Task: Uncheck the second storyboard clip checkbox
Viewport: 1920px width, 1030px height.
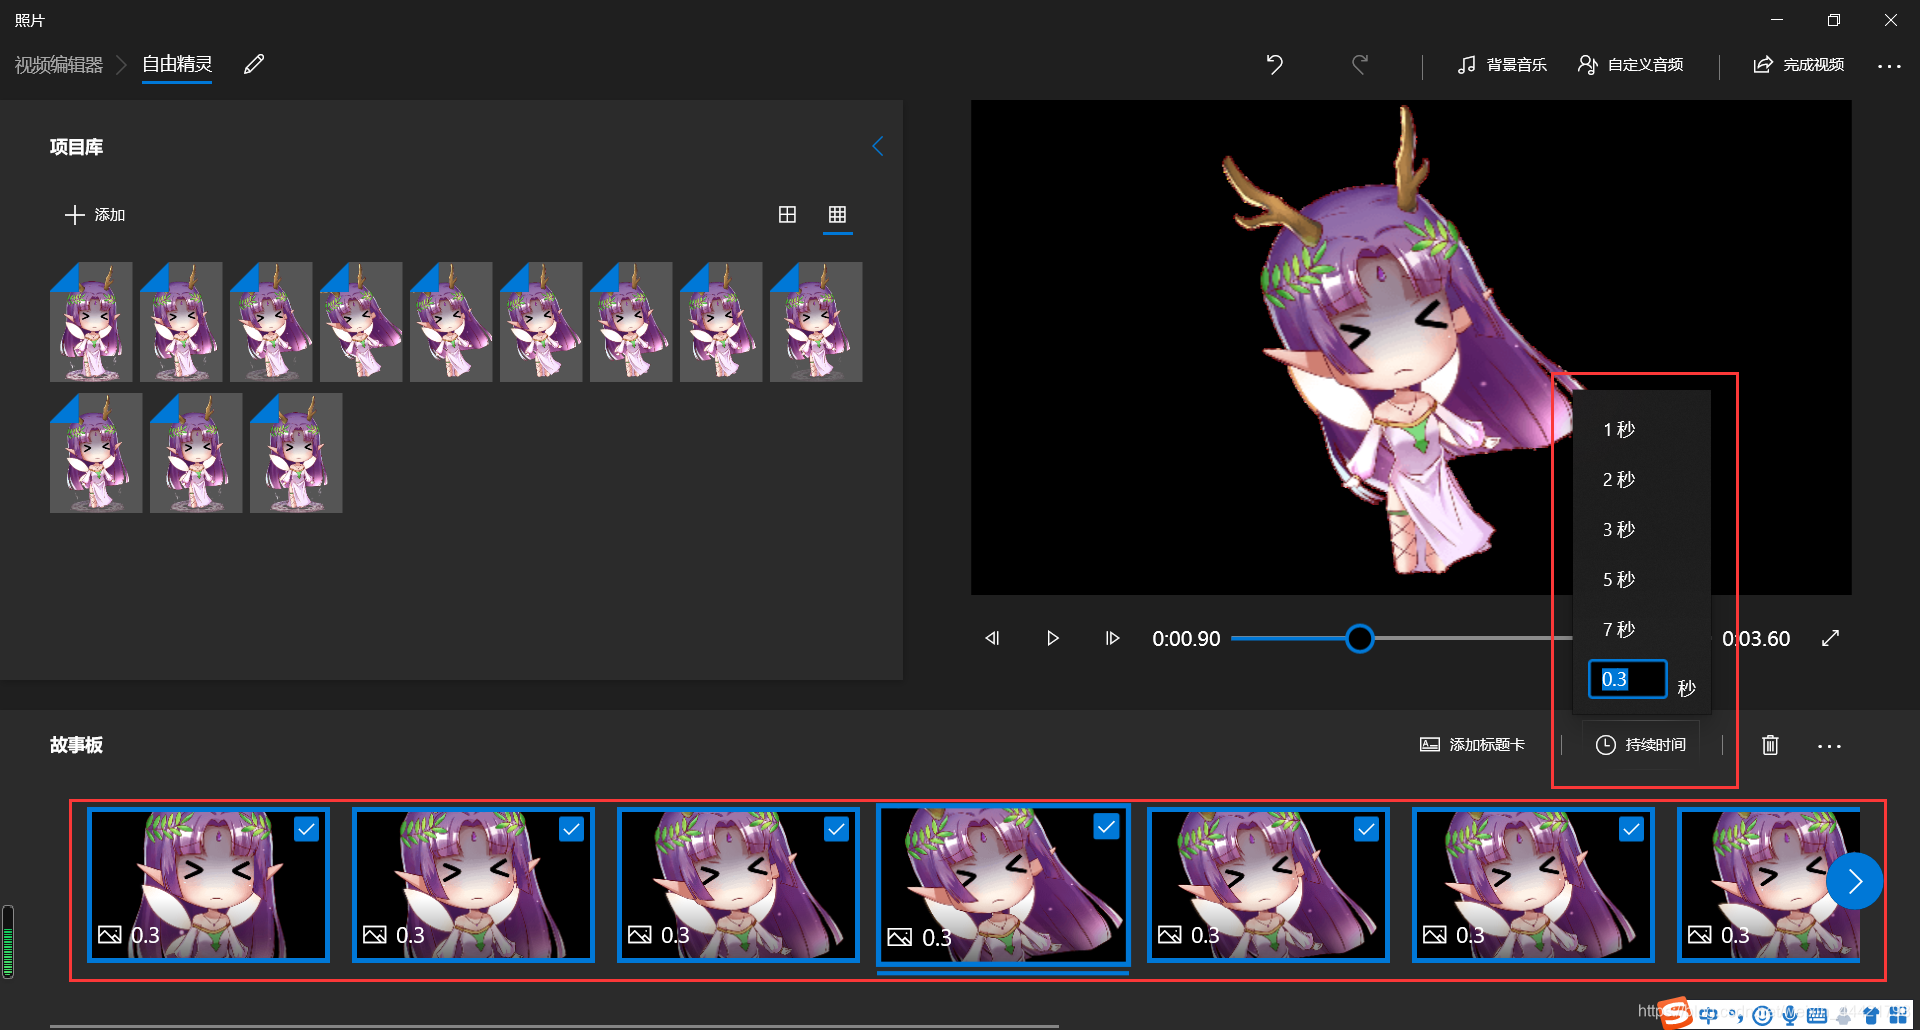Action: tap(571, 829)
